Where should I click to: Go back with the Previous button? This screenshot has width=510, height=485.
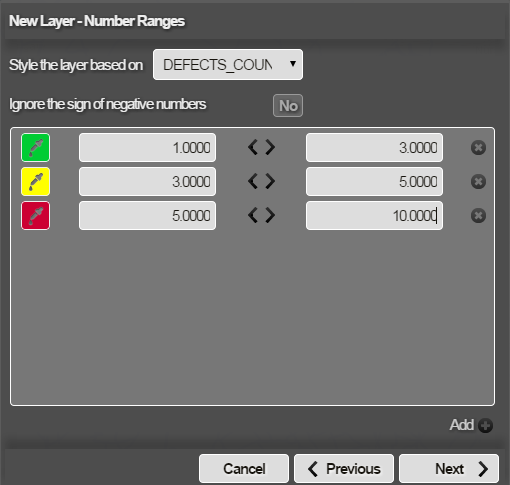[x=344, y=469]
